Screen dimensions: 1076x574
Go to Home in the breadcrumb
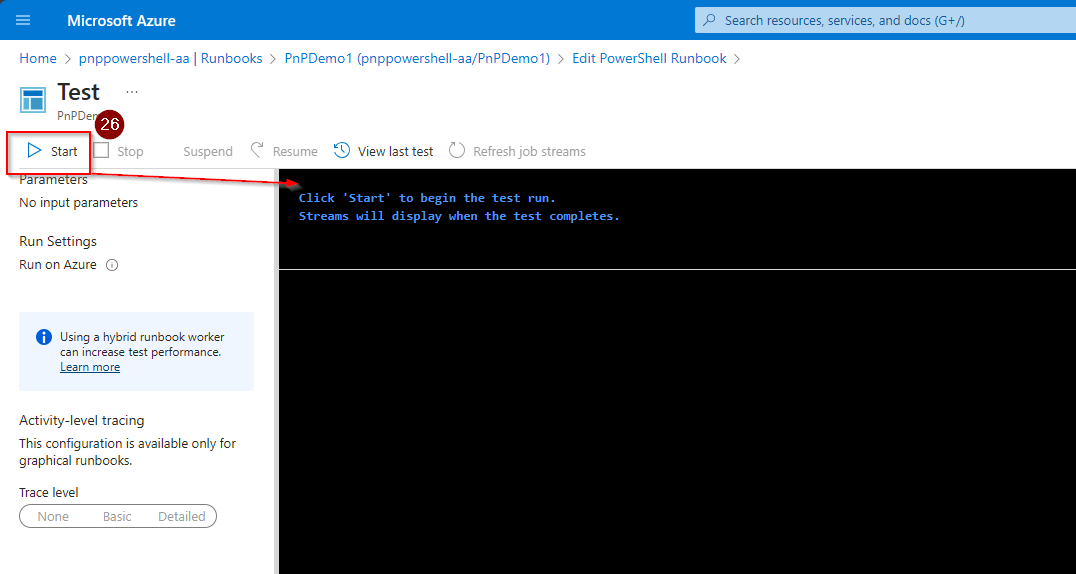pos(38,58)
